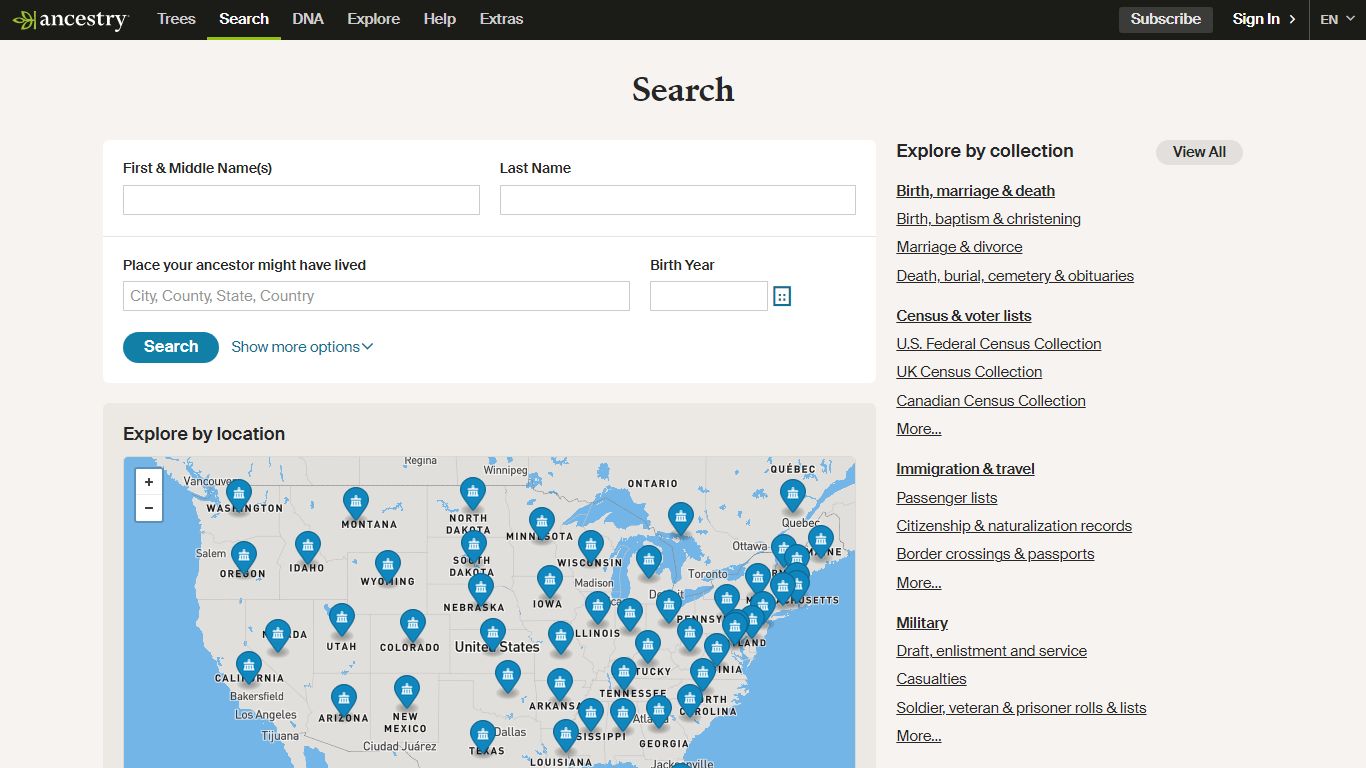
Task: Open Draft, enlistment and service link
Action: [992, 651]
